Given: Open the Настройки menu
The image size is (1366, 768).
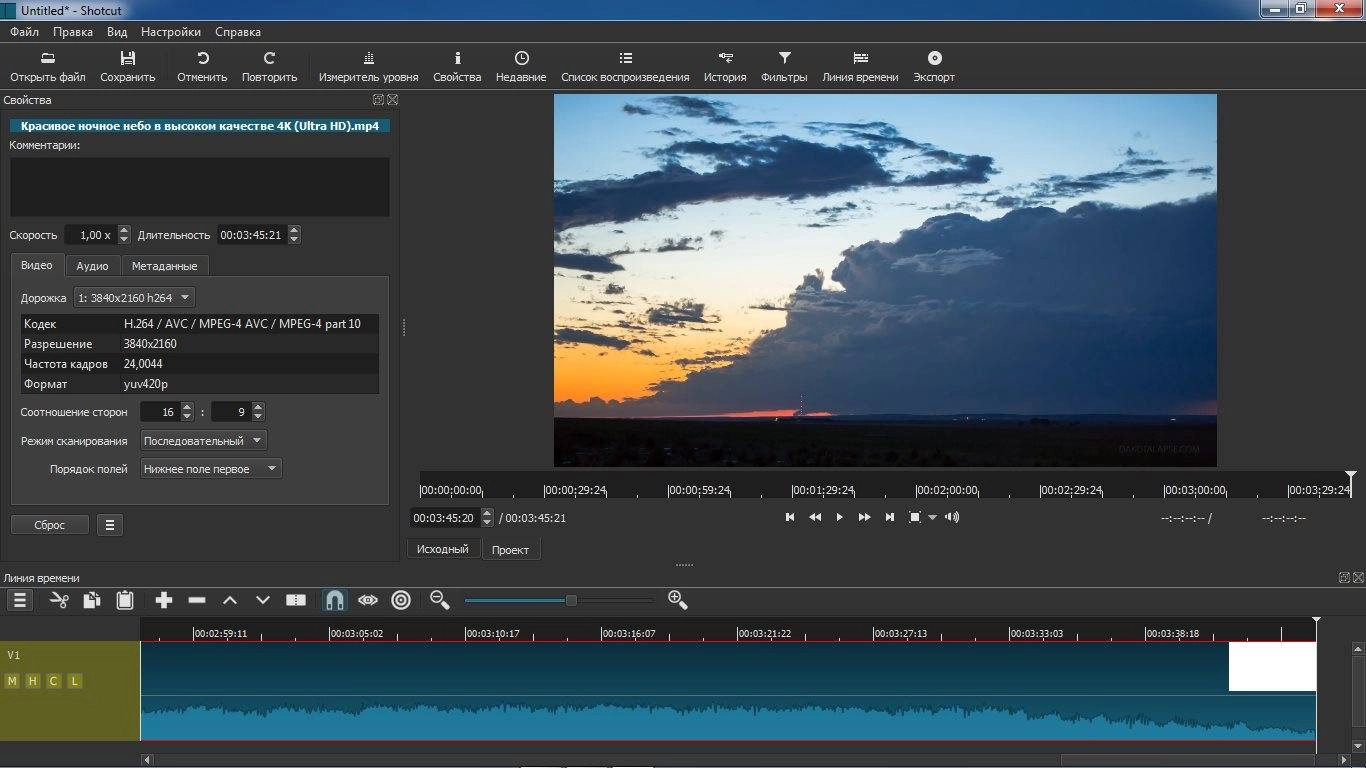Looking at the screenshot, I should pos(171,32).
